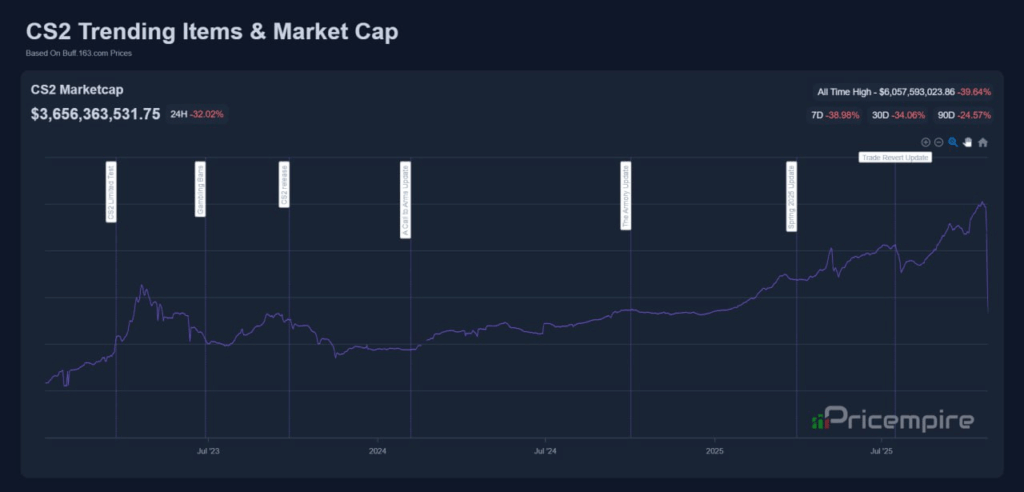Click the chart zoom out icon
This screenshot has height=492, width=1024.
click(939, 142)
